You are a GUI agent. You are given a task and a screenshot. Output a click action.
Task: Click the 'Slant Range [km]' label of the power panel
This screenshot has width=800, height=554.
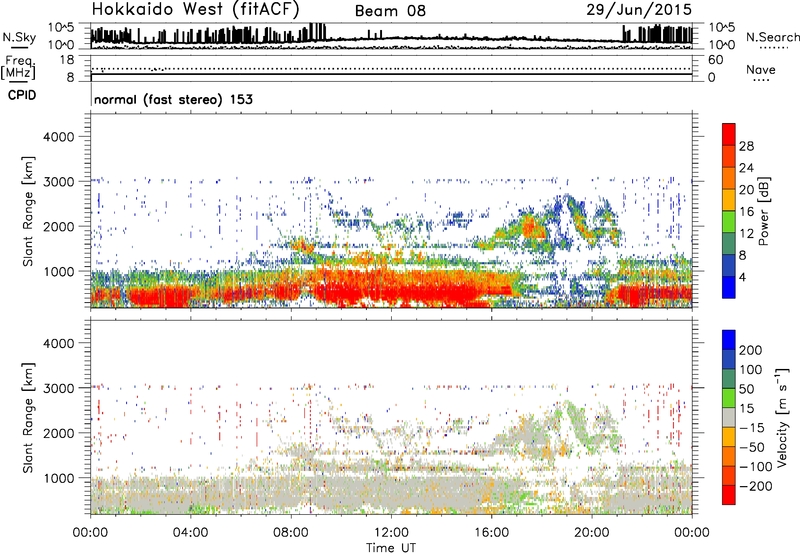[29, 211]
